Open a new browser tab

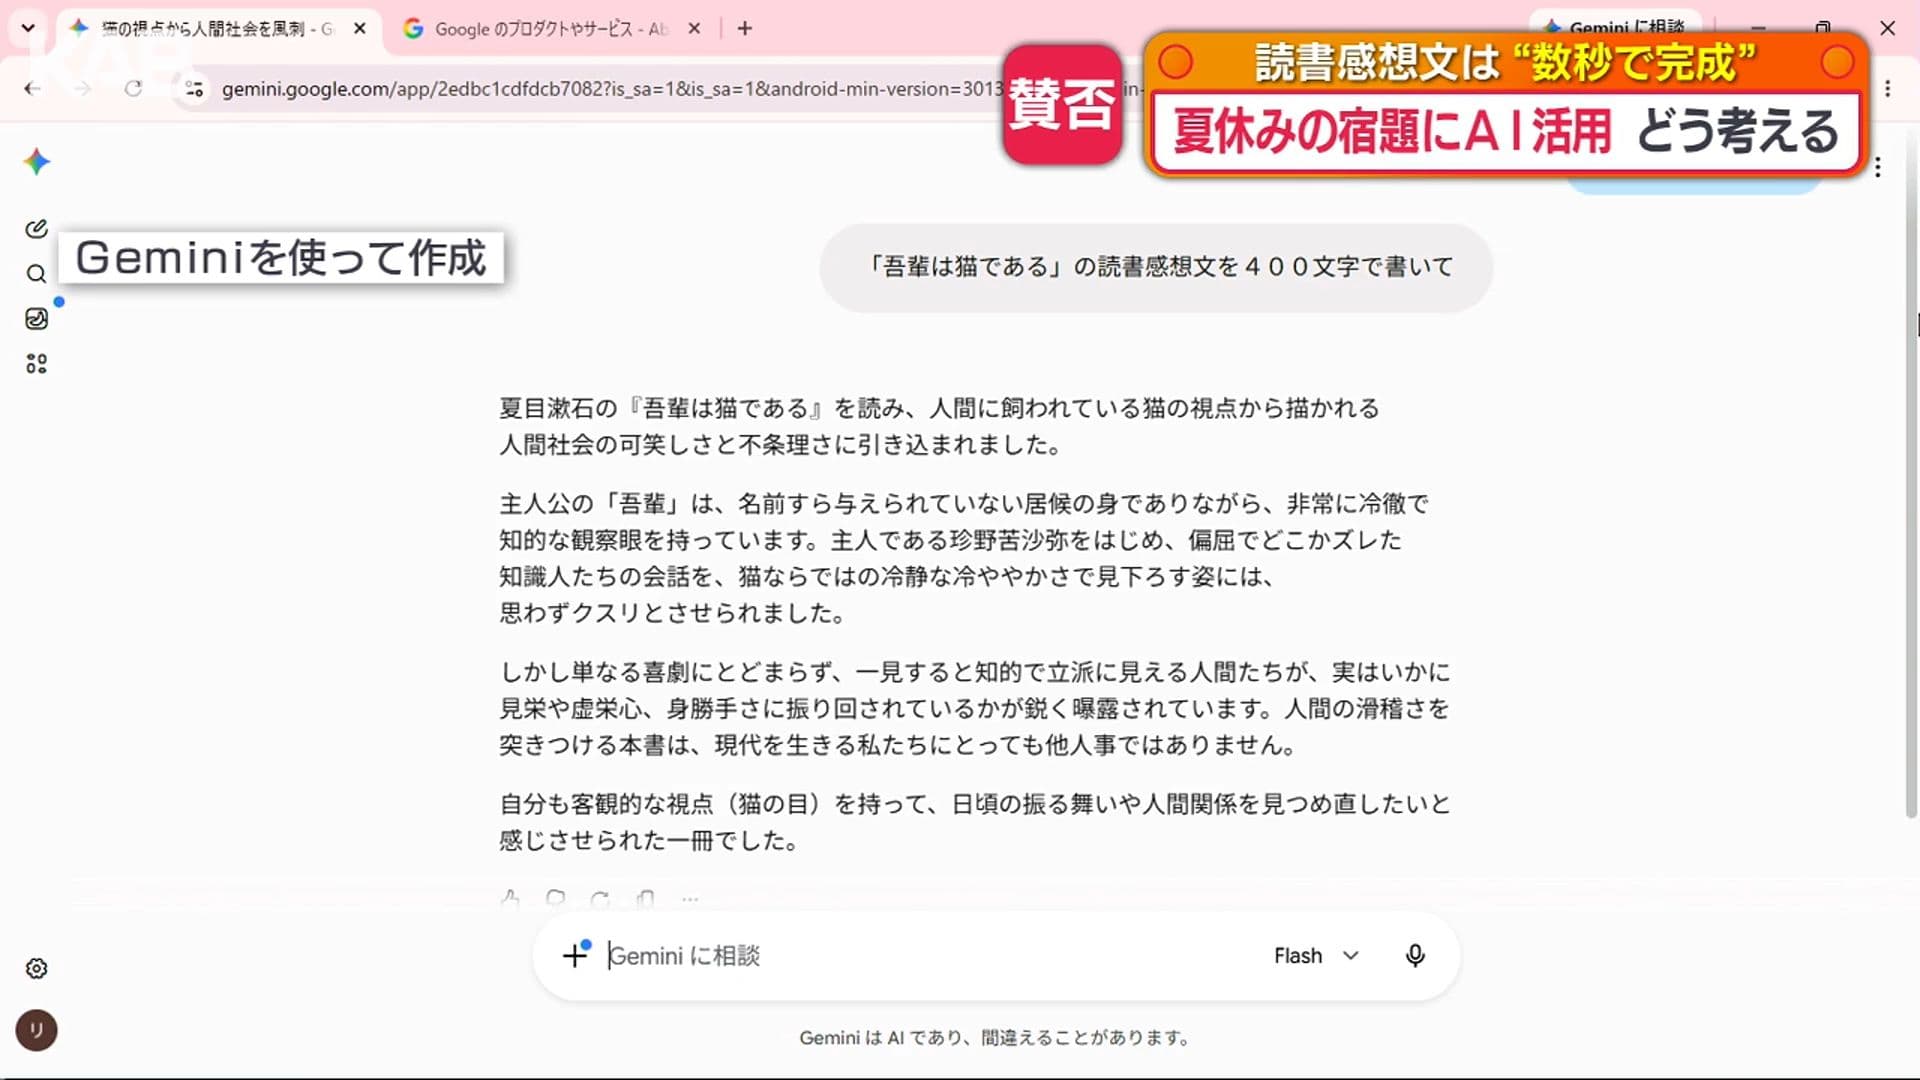(744, 29)
